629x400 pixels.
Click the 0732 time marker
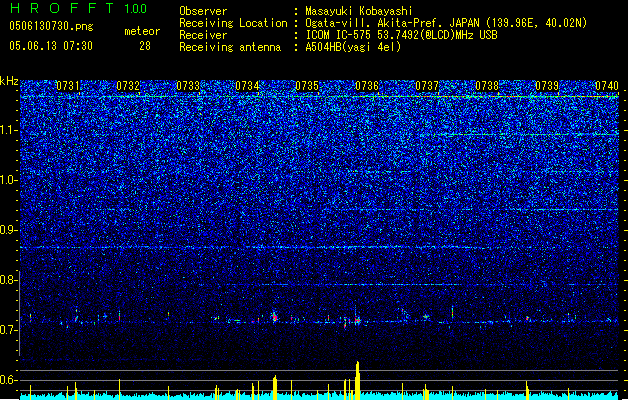[128, 86]
